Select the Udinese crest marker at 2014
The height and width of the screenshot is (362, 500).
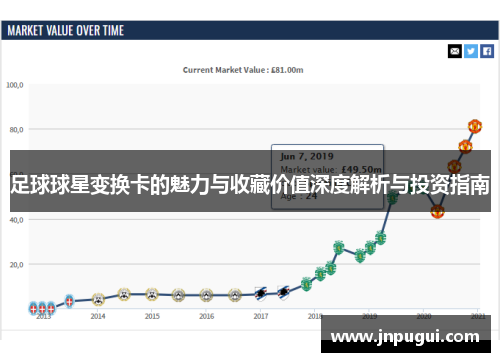tap(98, 299)
